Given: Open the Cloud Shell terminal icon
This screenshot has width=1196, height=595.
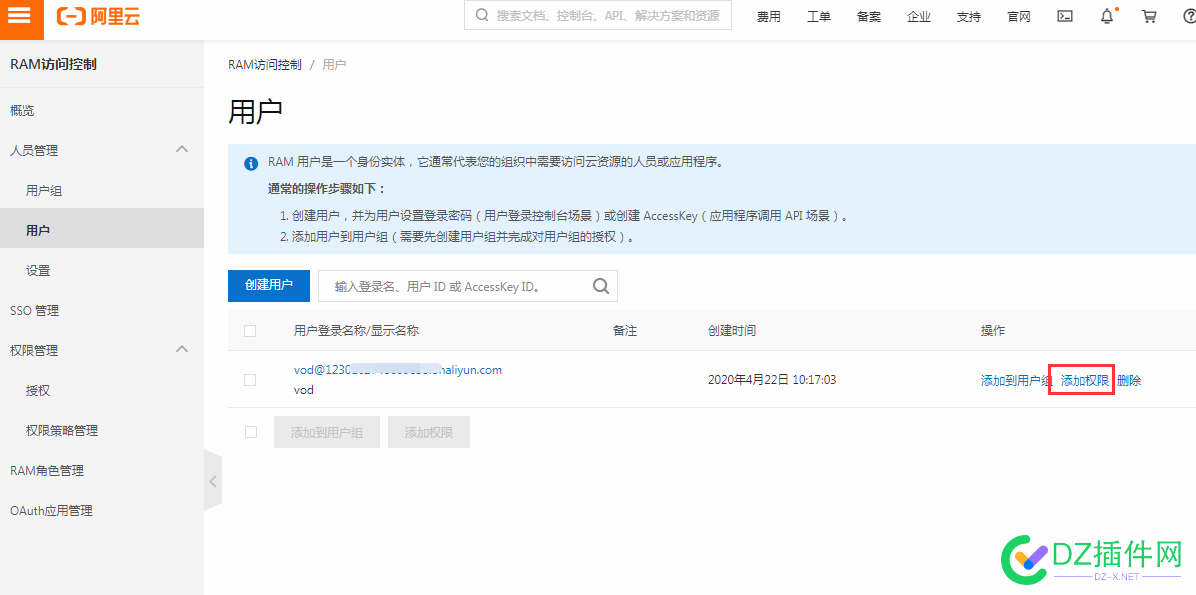Looking at the screenshot, I should point(1066,17).
